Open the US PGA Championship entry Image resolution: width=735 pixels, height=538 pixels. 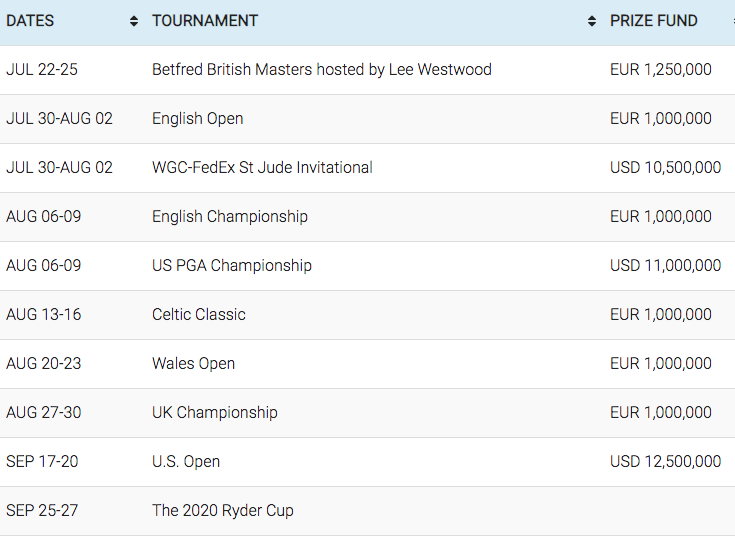point(232,266)
